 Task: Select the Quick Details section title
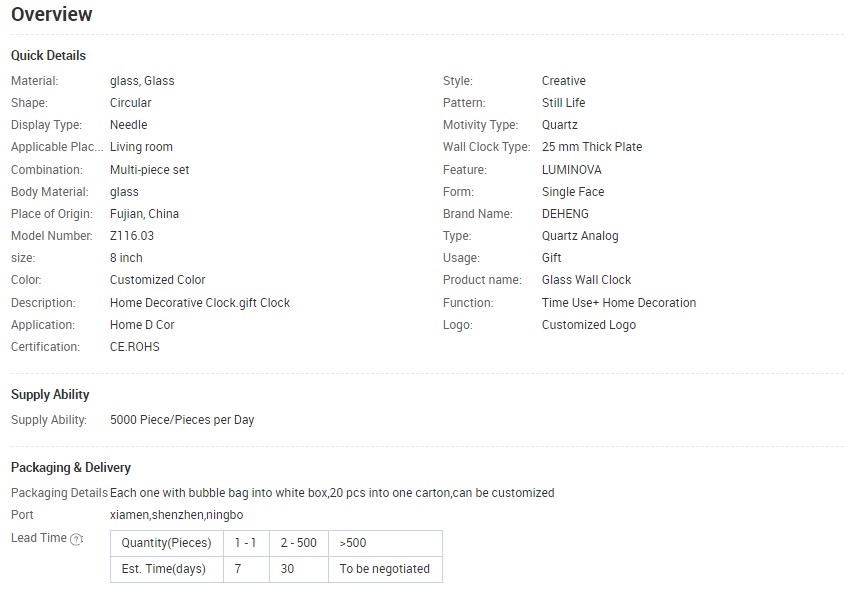coord(48,56)
